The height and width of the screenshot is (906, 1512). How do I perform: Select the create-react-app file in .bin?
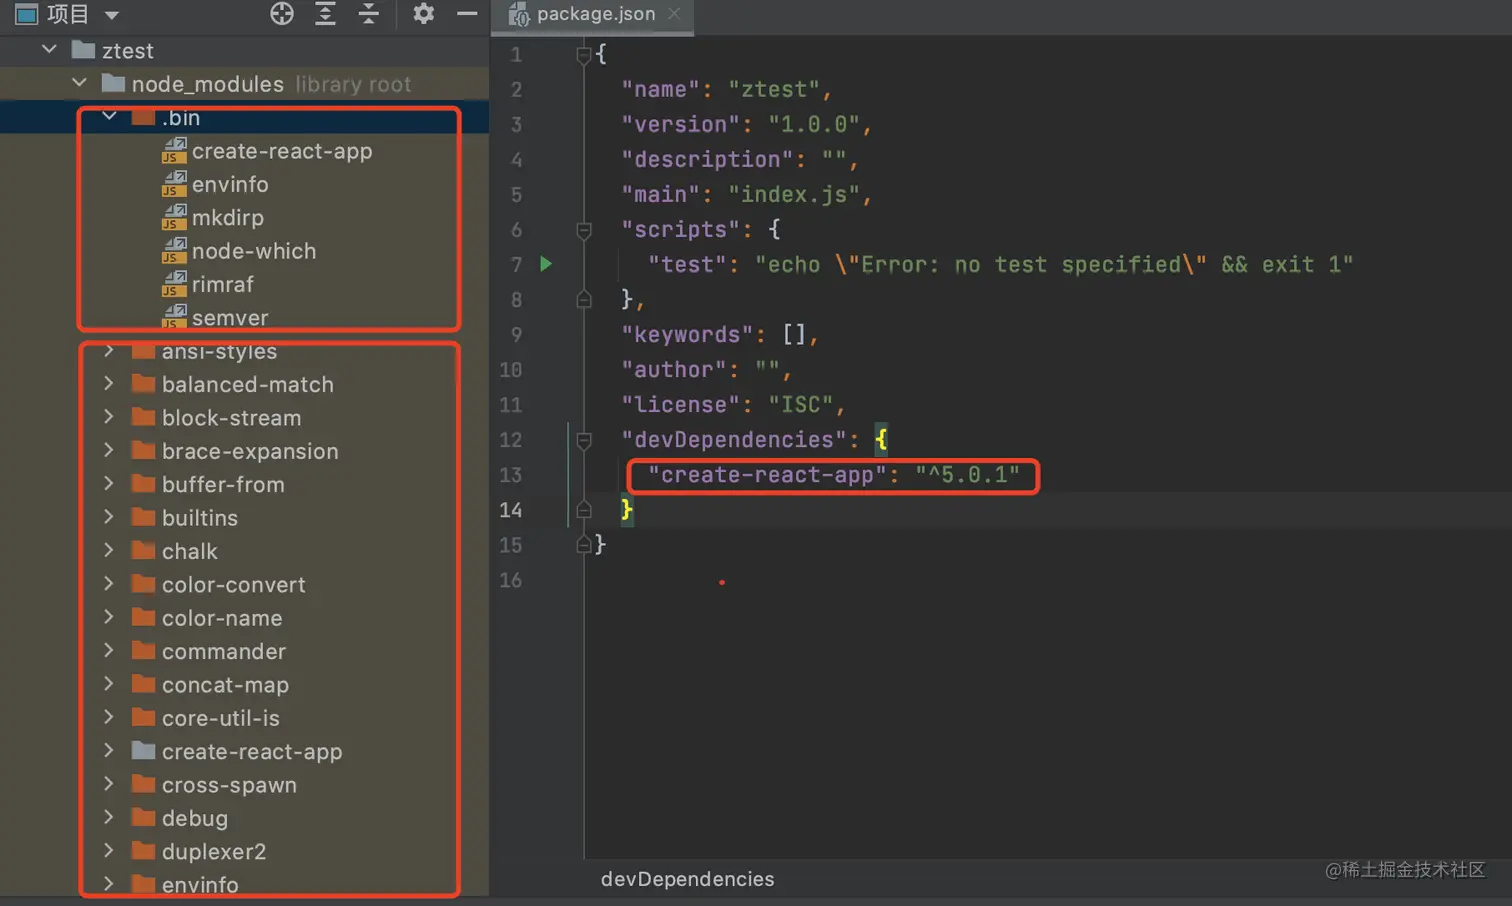point(282,151)
